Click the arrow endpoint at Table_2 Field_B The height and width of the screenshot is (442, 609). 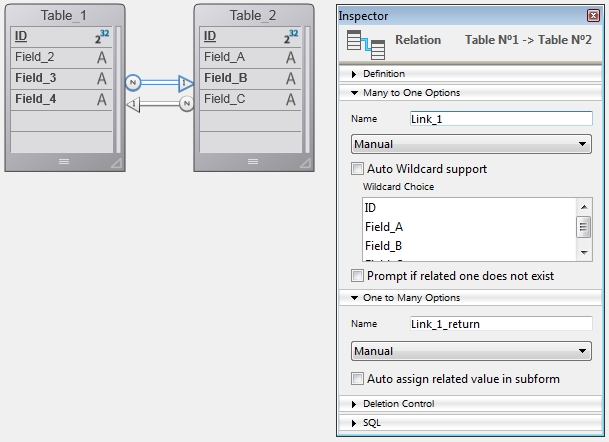[185, 82]
